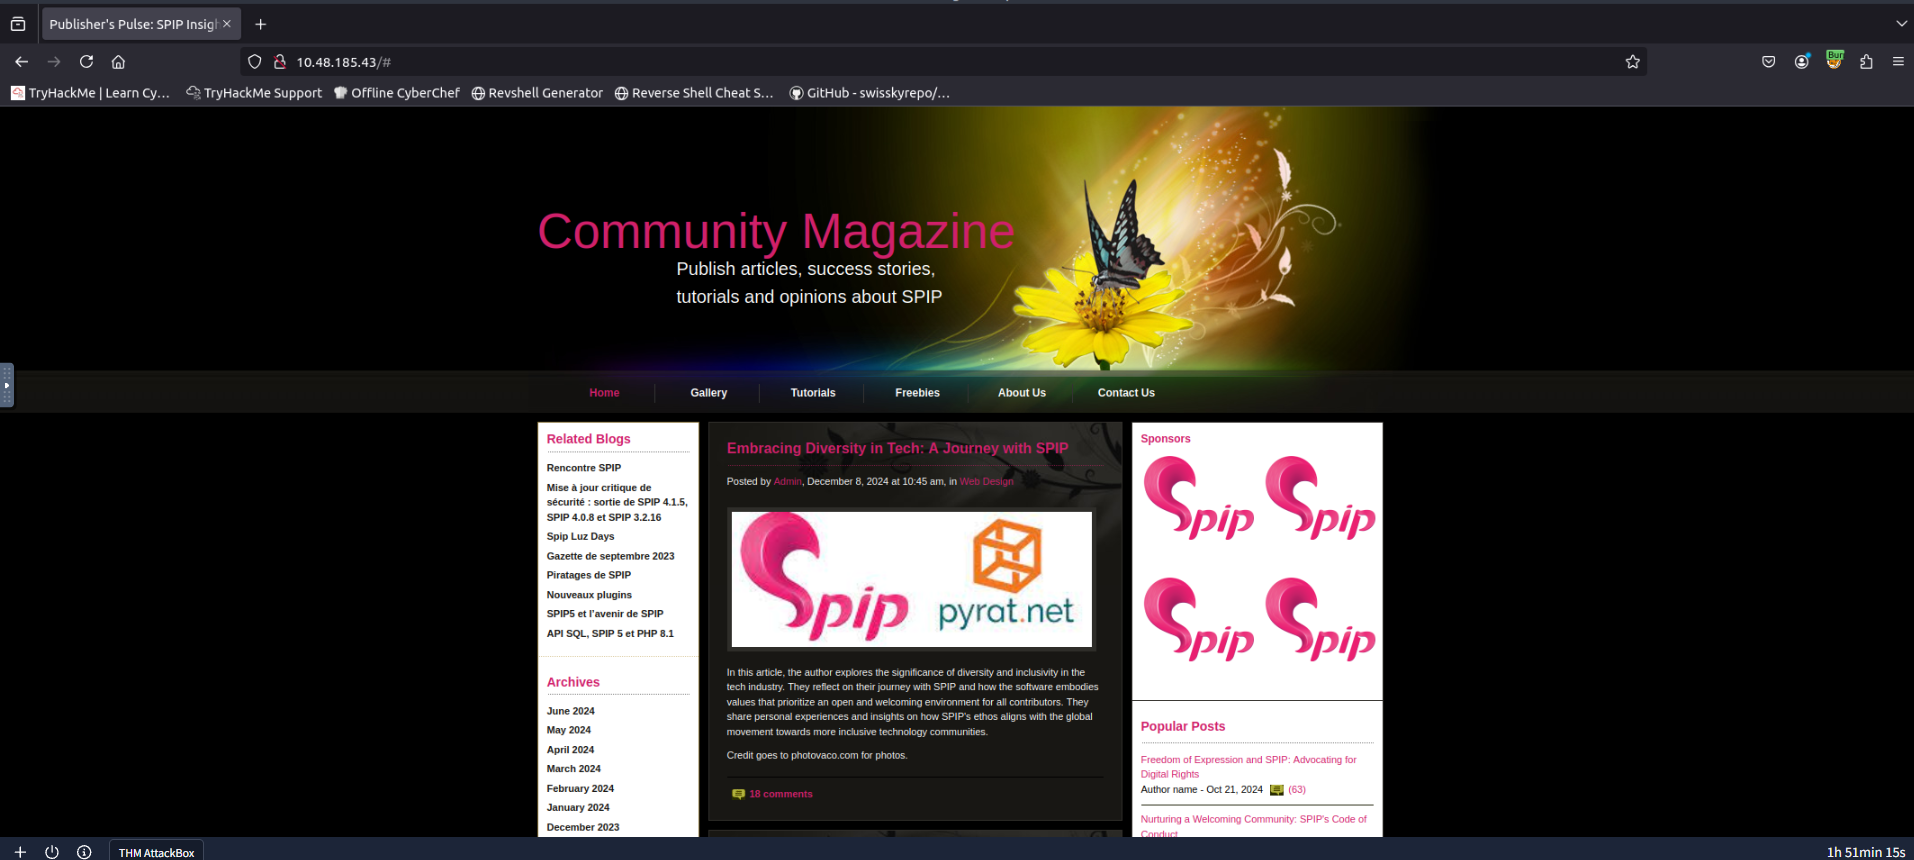Viewport: 1914px width, 860px height.
Task: Click the THM AttackBox taskbar button
Action: coord(156,852)
